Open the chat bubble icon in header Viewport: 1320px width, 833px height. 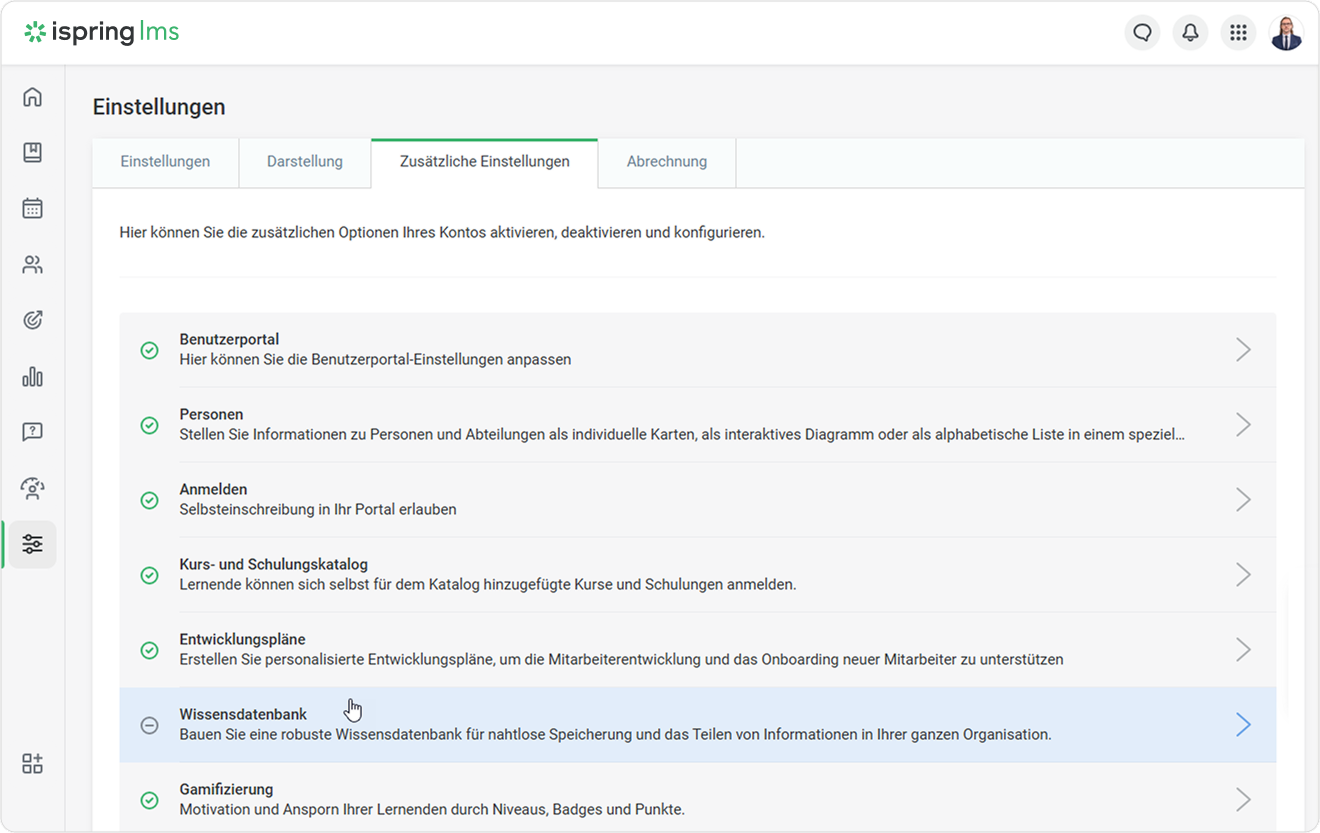point(1142,33)
